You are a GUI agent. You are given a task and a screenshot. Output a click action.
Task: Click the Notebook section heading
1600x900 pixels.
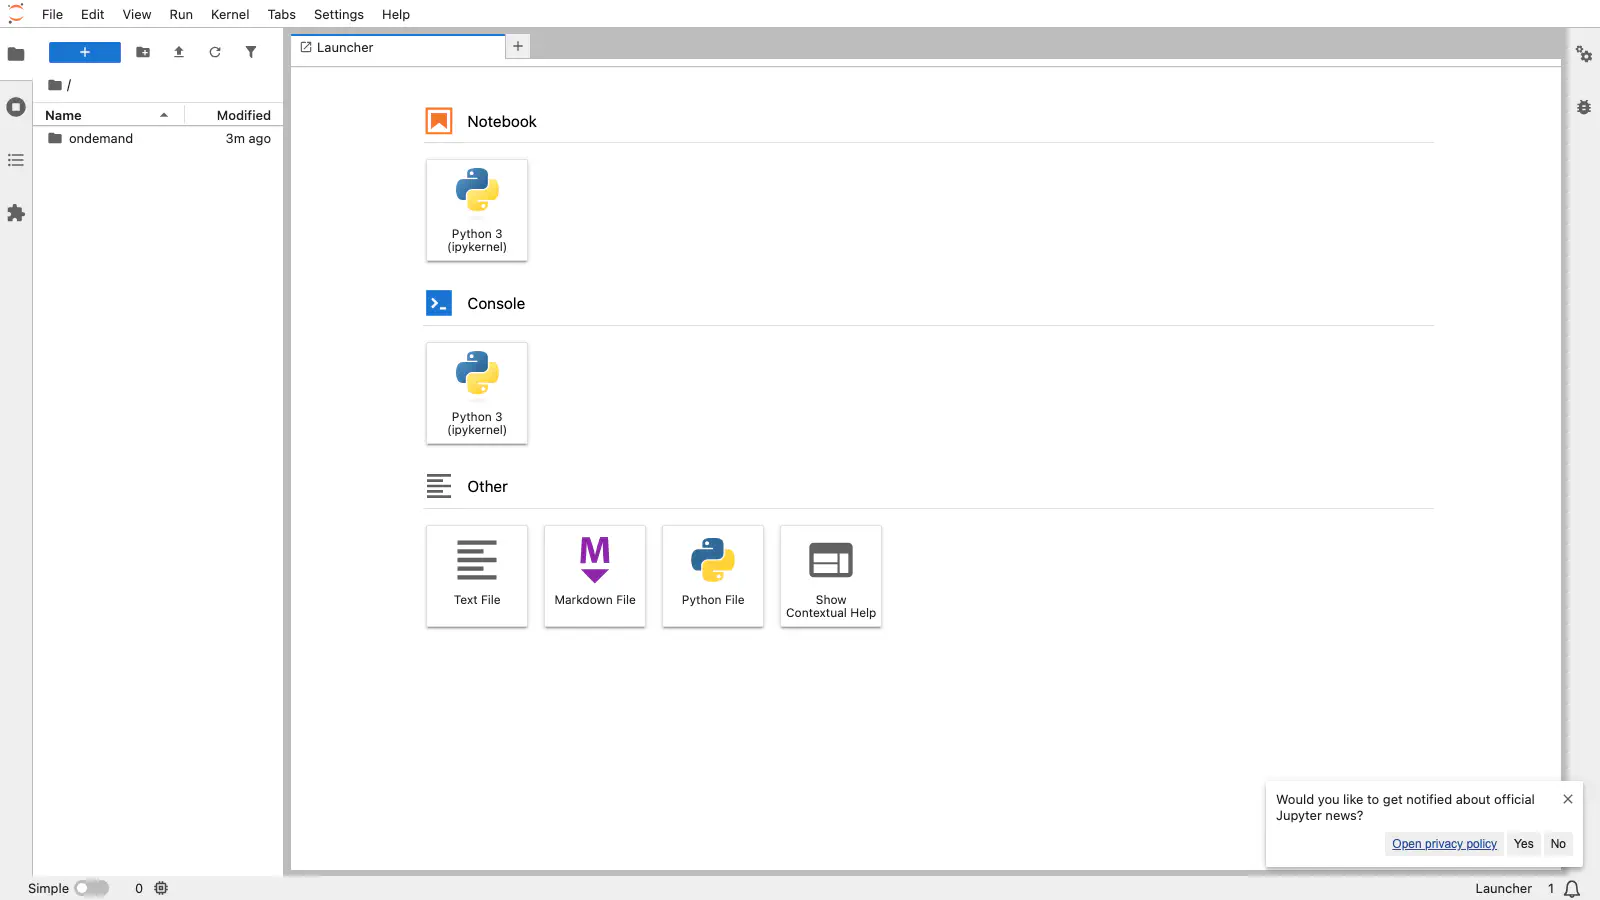[x=502, y=121]
